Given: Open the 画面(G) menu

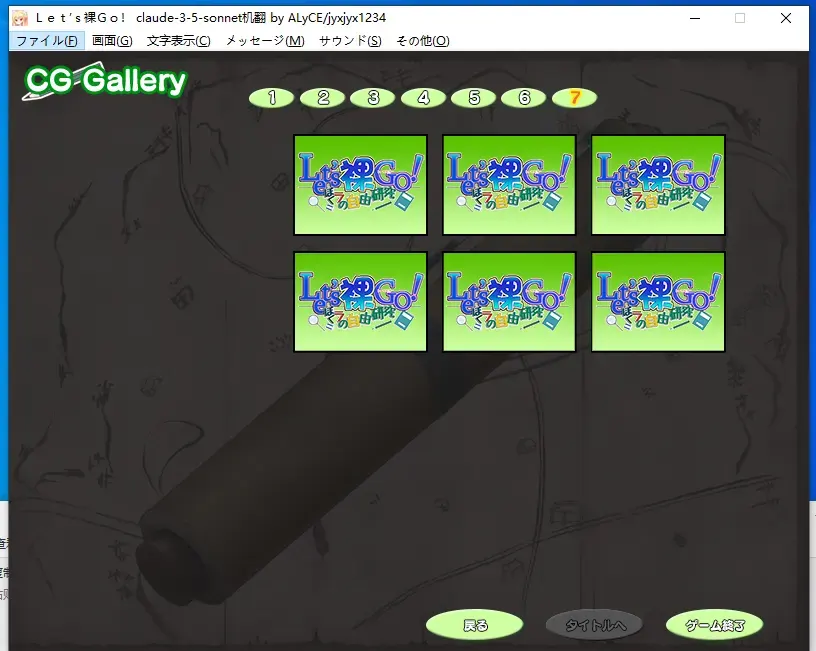Looking at the screenshot, I should (112, 41).
